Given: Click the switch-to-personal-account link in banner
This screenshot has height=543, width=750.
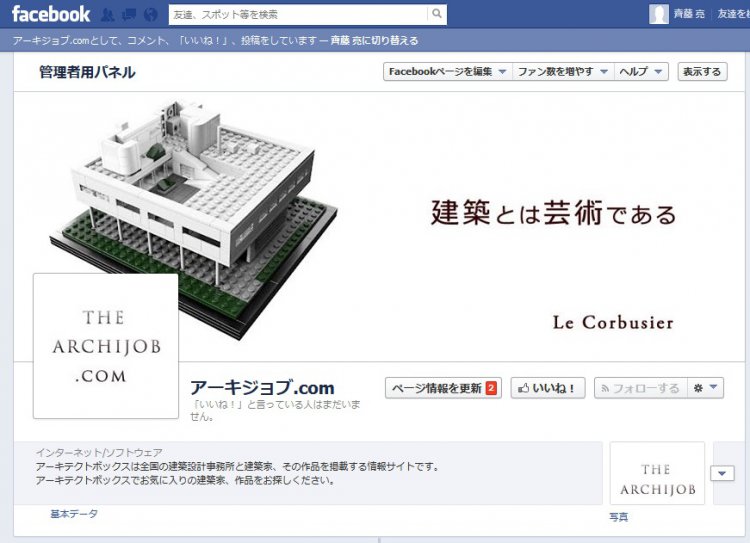Looking at the screenshot, I should click(x=374, y=41).
